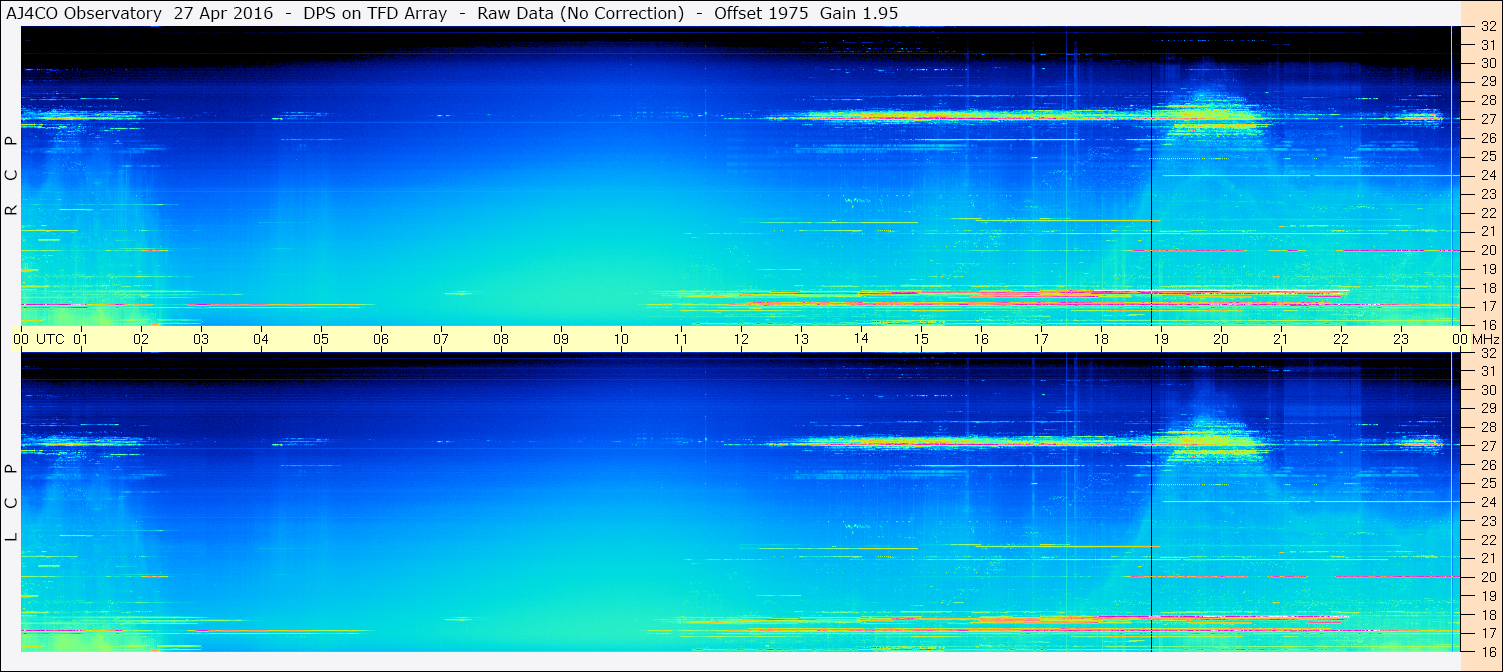The image size is (1503, 672).
Task: Select hour 09 on the UTC axis
Action: pos(561,339)
